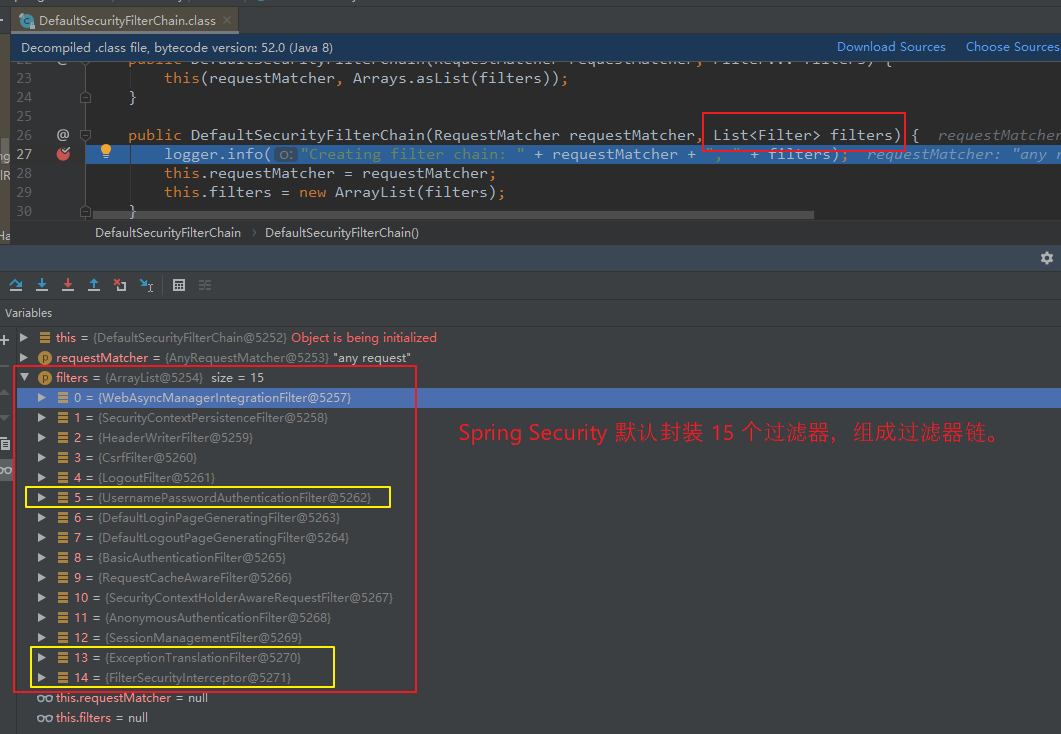Viewport: 1061px width, 734px height.
Task: Expand SecurityContextPersistenceFilter entry 1
Action: point(42,417)
